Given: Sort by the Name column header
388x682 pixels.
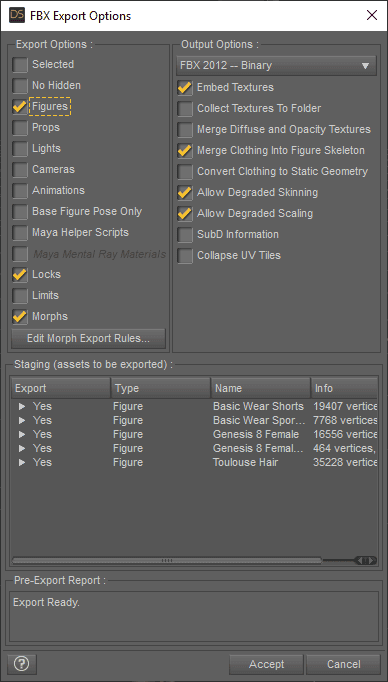Looking at the screenshot, I should click(261, 388).
